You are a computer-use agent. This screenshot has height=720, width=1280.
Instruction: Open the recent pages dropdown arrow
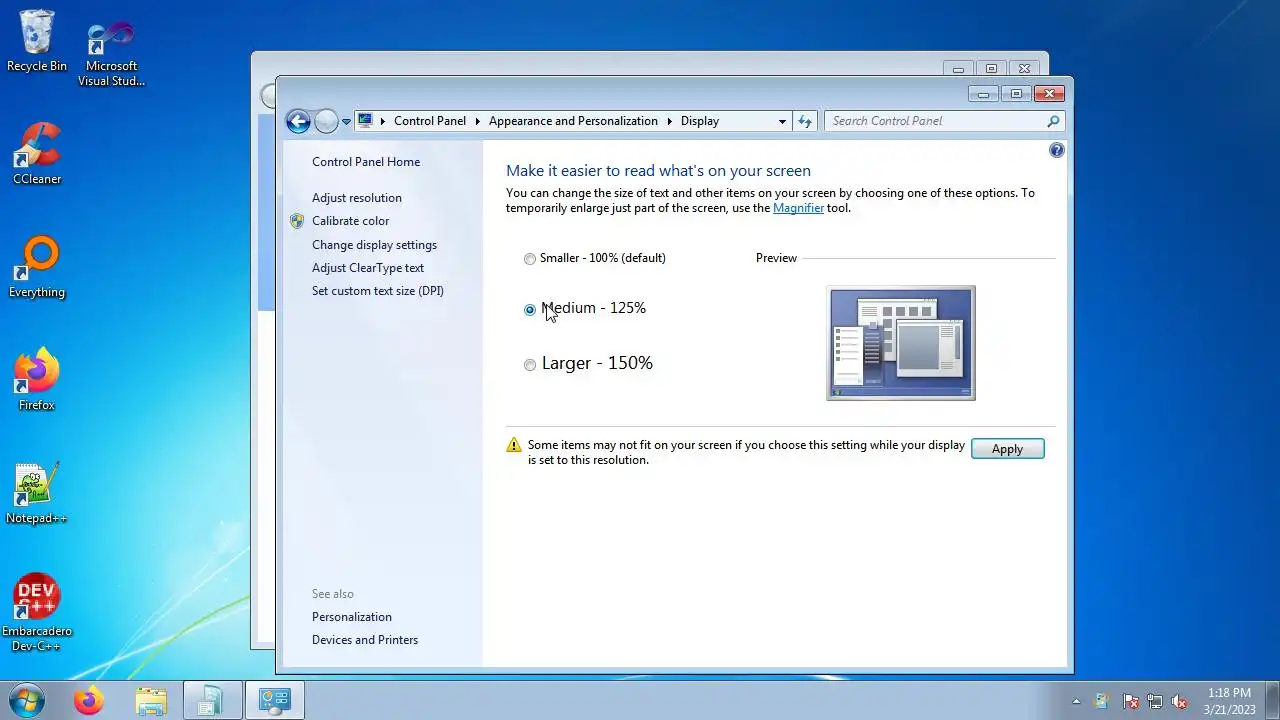pyautogui.click(x=346, y=122)
